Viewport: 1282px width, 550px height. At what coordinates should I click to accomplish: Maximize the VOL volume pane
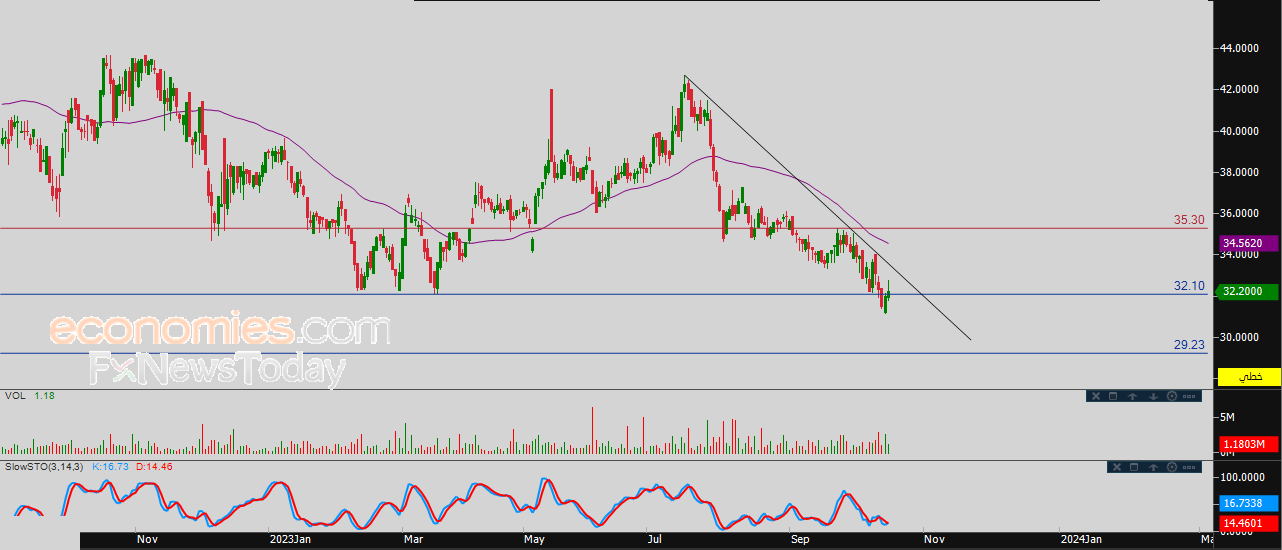coord(1113,396)
